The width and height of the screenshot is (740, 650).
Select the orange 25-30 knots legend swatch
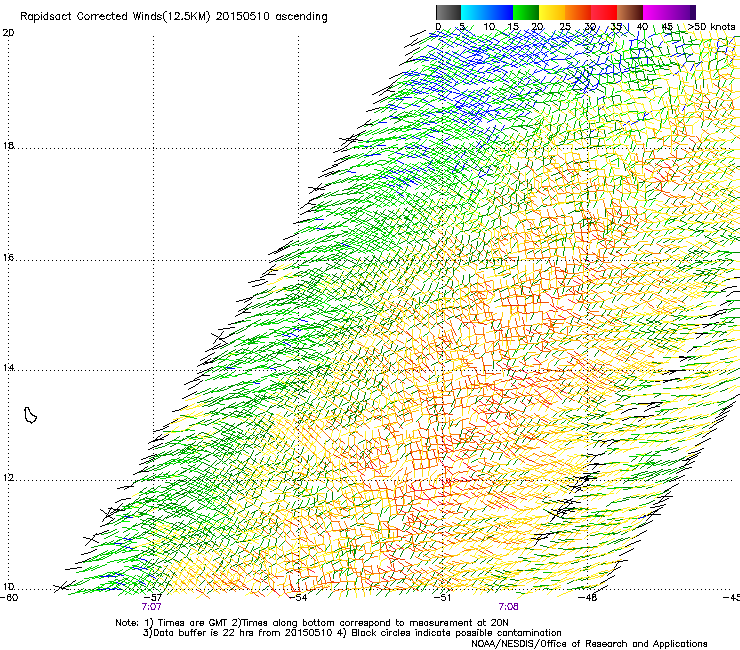578,12
